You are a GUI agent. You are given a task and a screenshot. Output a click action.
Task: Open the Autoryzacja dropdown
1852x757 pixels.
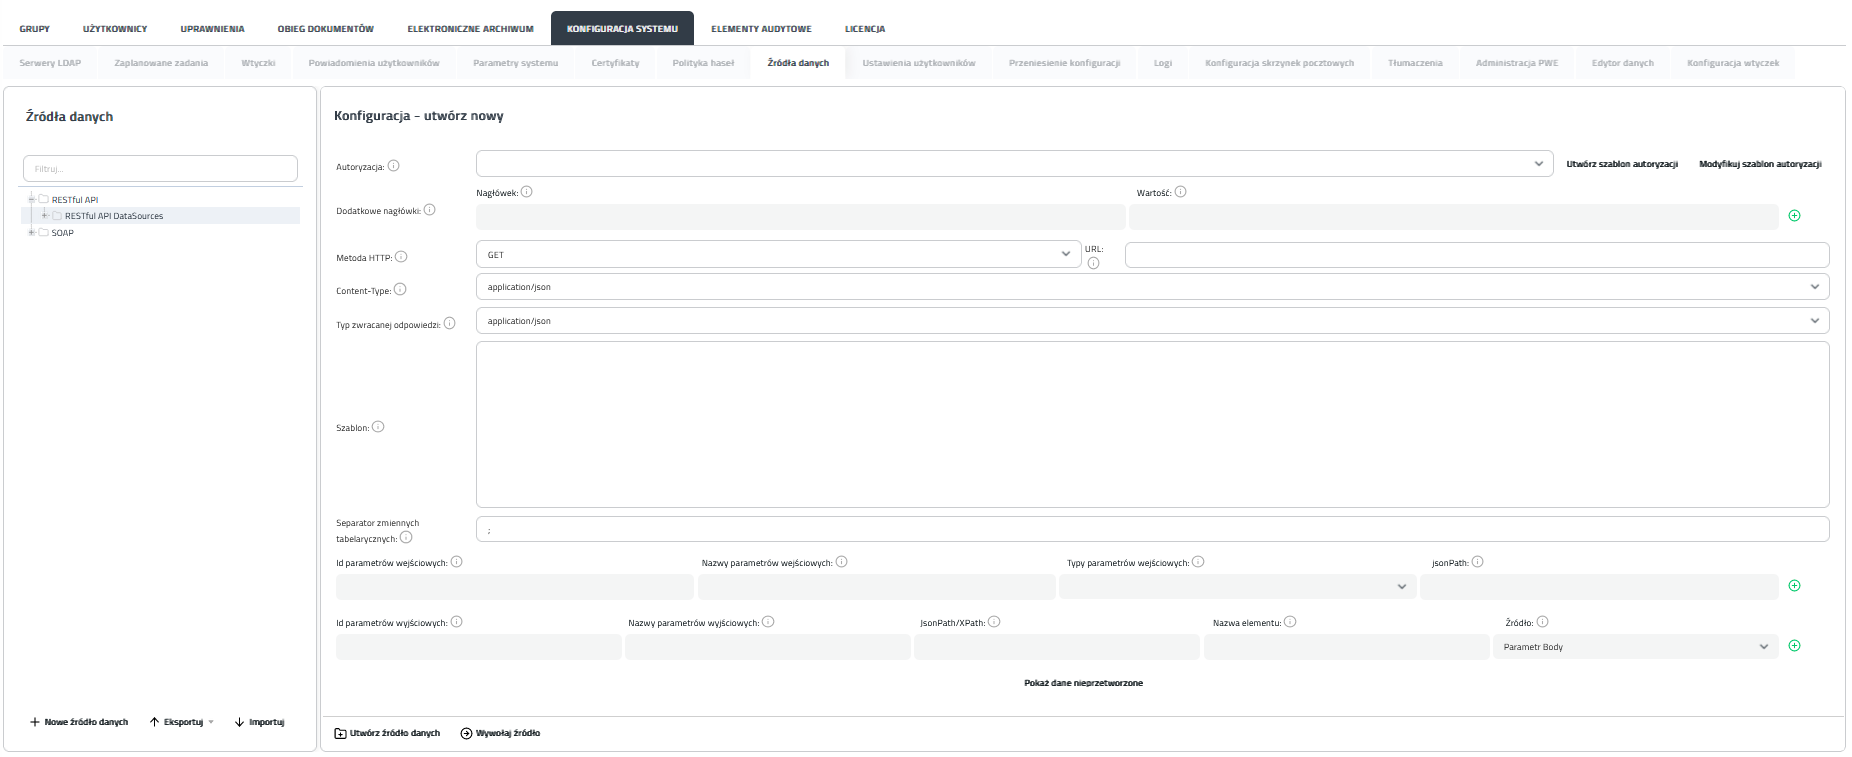[1014, 164]
